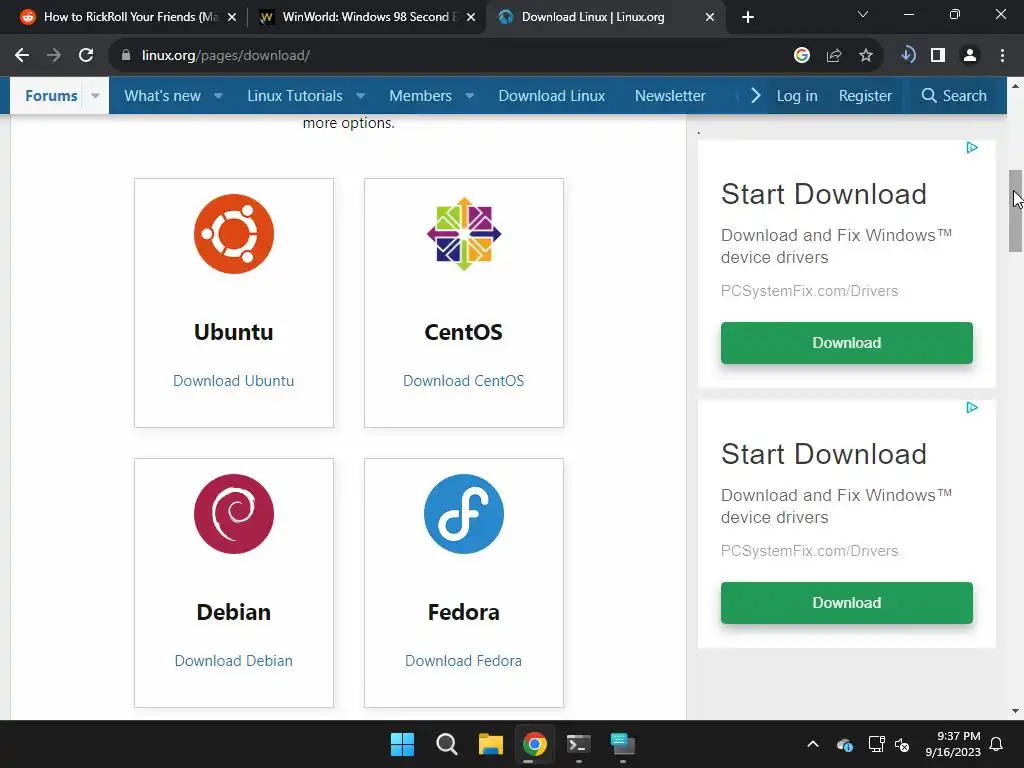Screen dimensions: 1024x768
Task: Click the scrollbar down arrow
Action: coord(1016,711)
